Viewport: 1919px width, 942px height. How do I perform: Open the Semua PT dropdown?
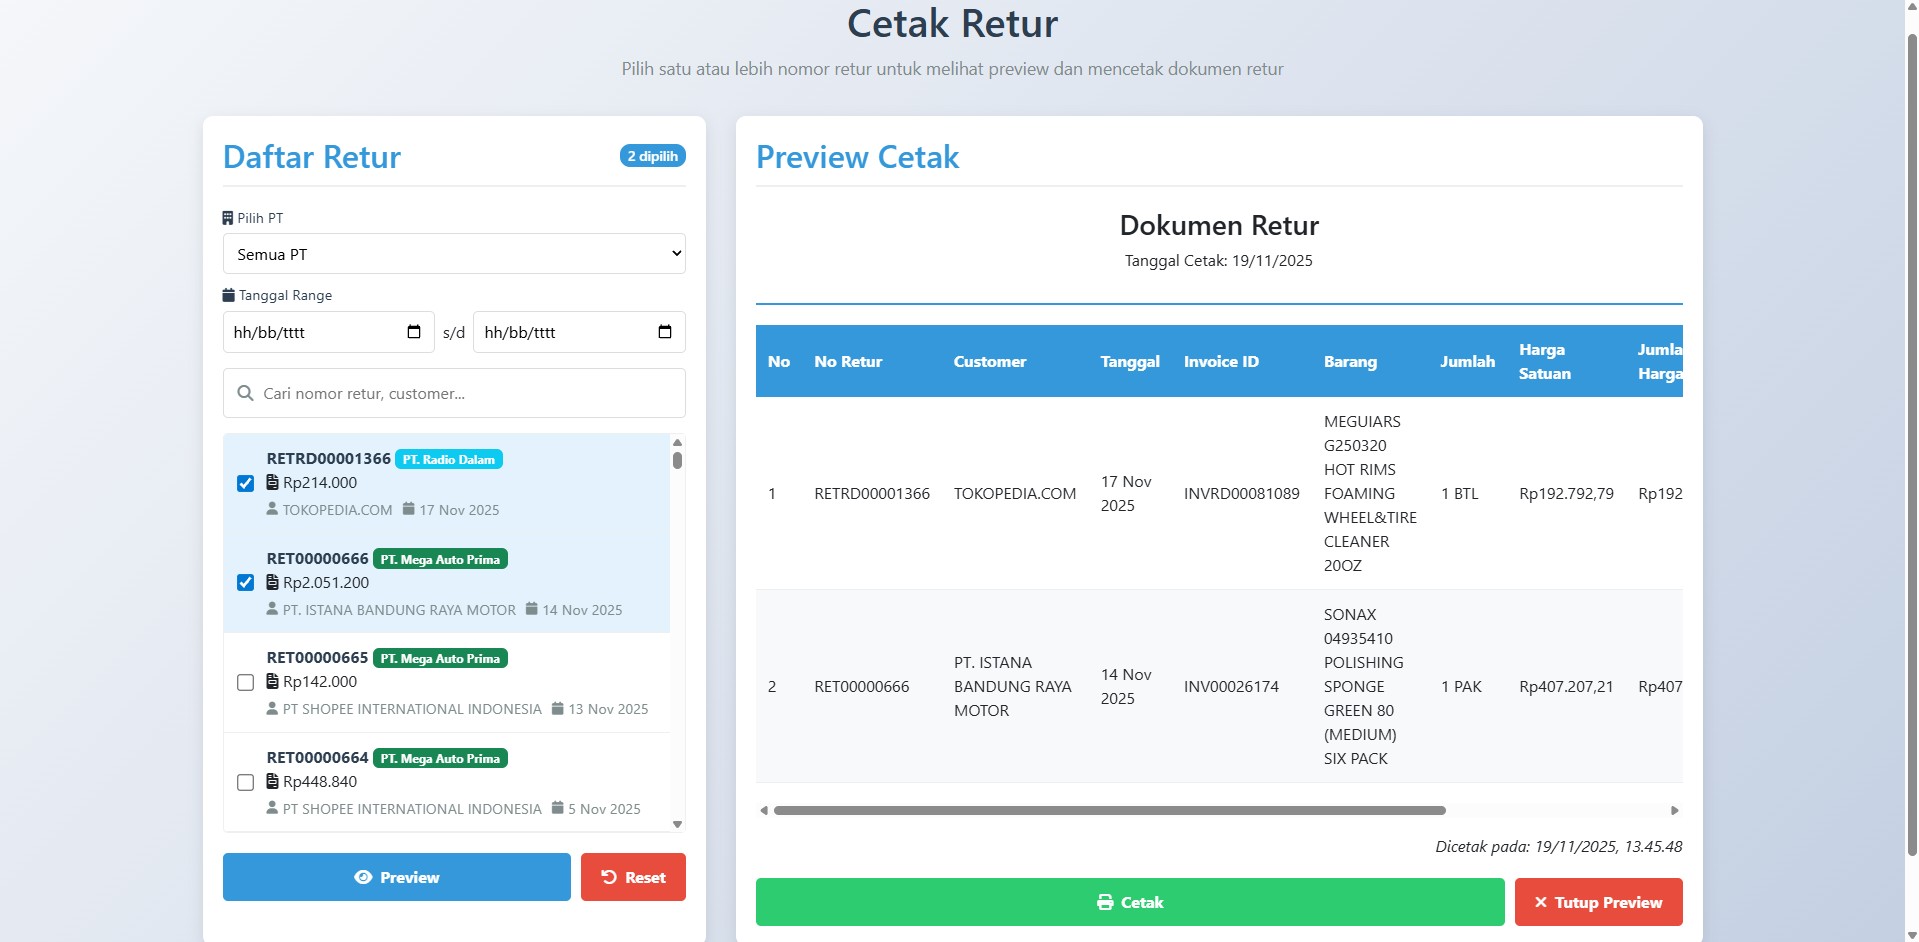tap(454, 253)
